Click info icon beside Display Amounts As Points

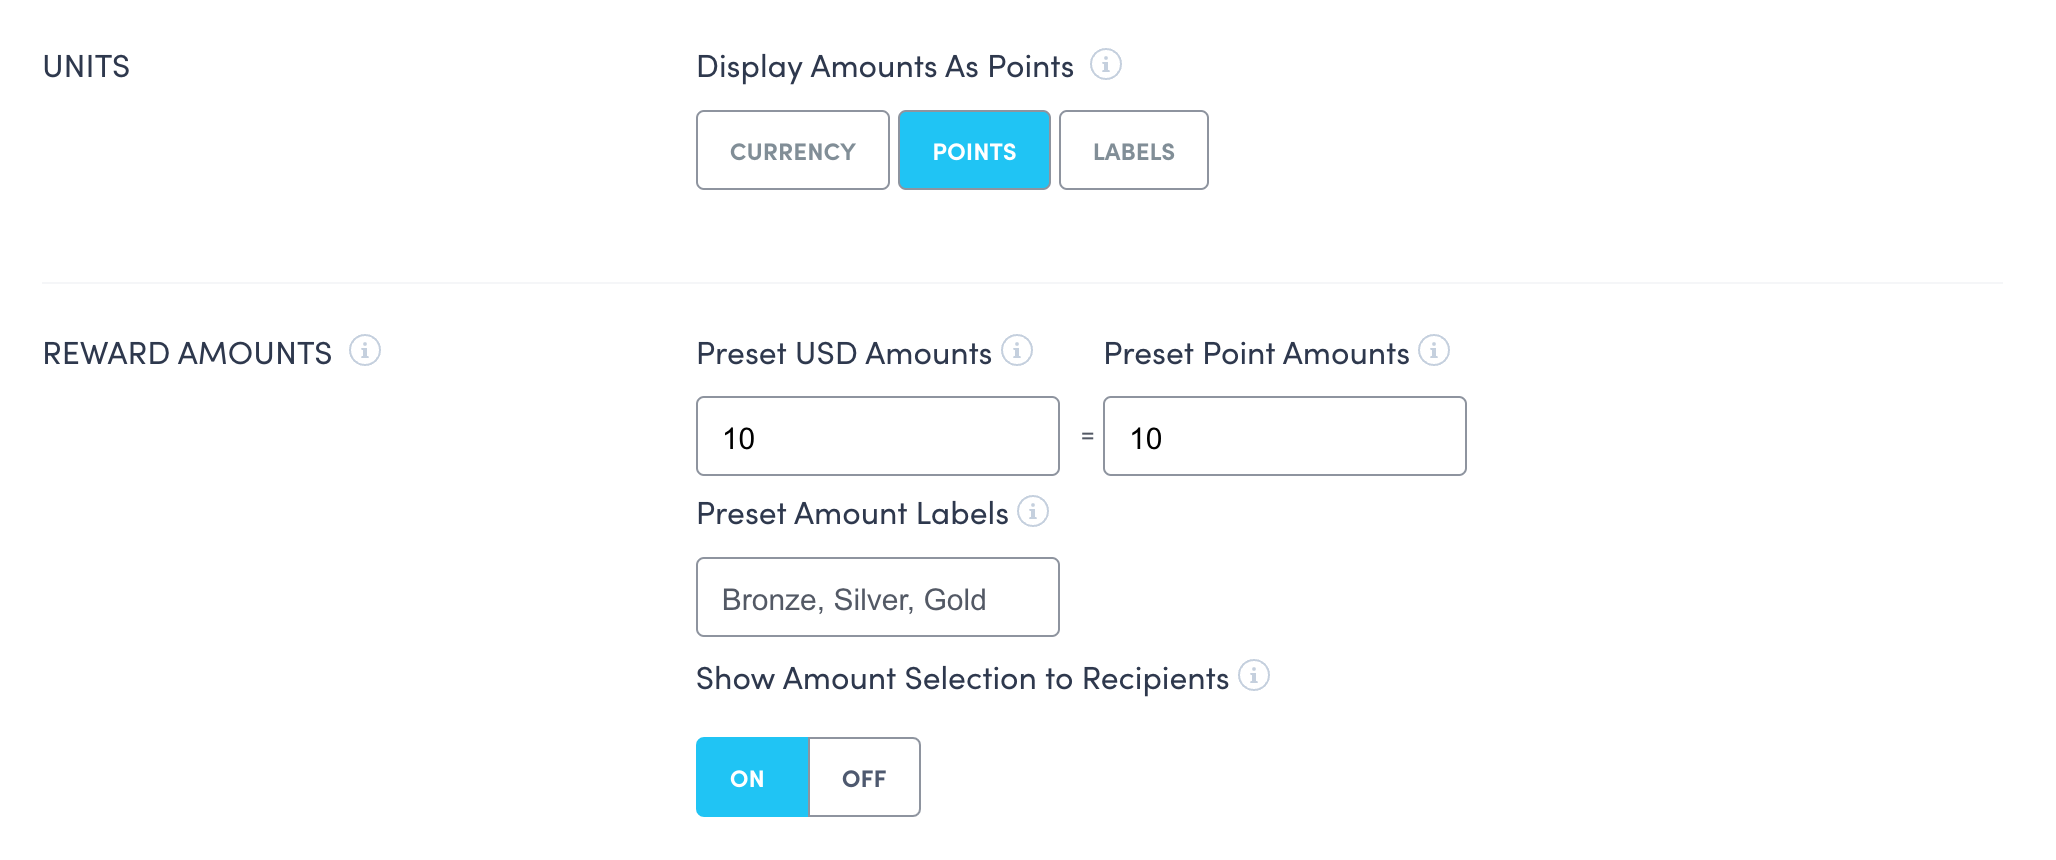[1105, 65]
